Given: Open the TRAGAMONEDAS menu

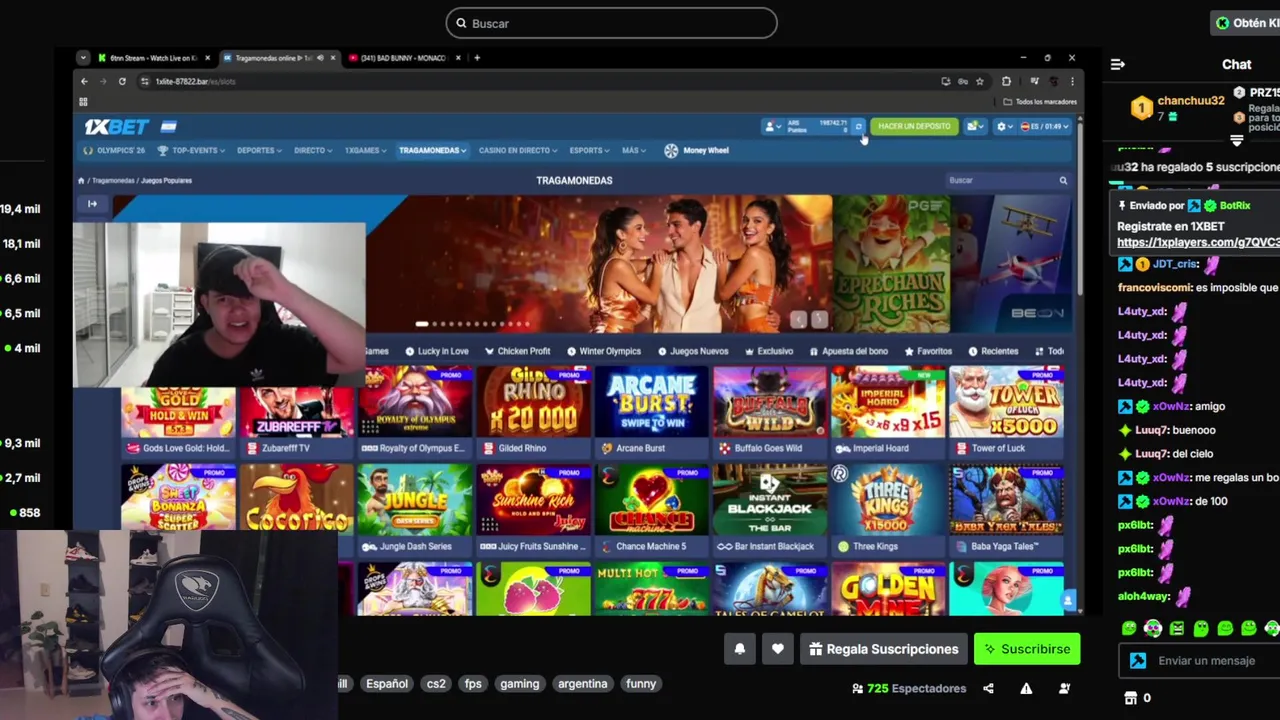Looking at the screenshot, I should (432, 150).
